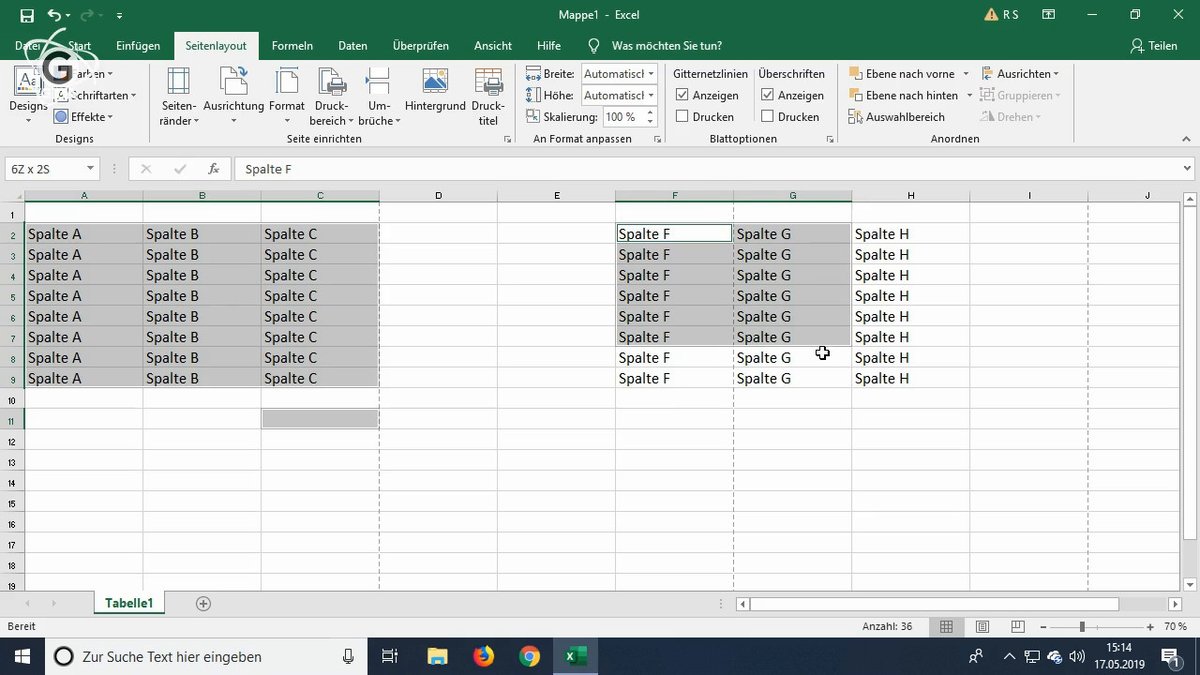This screenshot has width=1200, height=675.
Task: Click inside the formula bar
Action: (500, 168)
